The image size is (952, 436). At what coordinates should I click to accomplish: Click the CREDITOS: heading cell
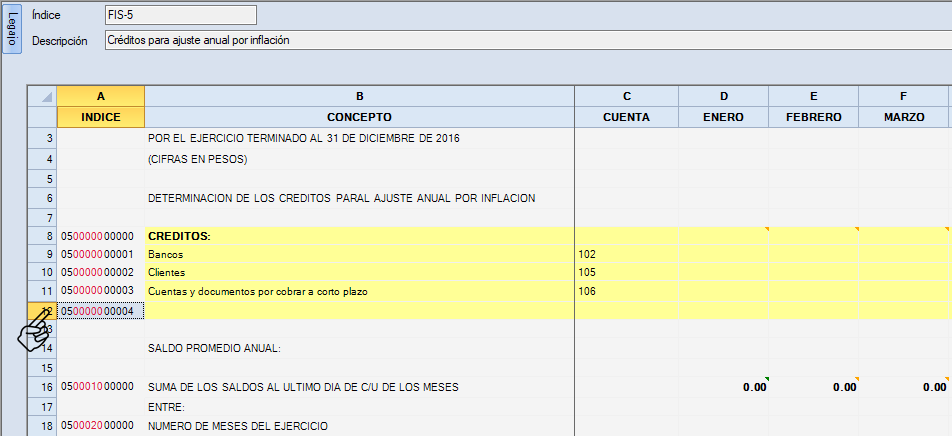coord(359,236)
